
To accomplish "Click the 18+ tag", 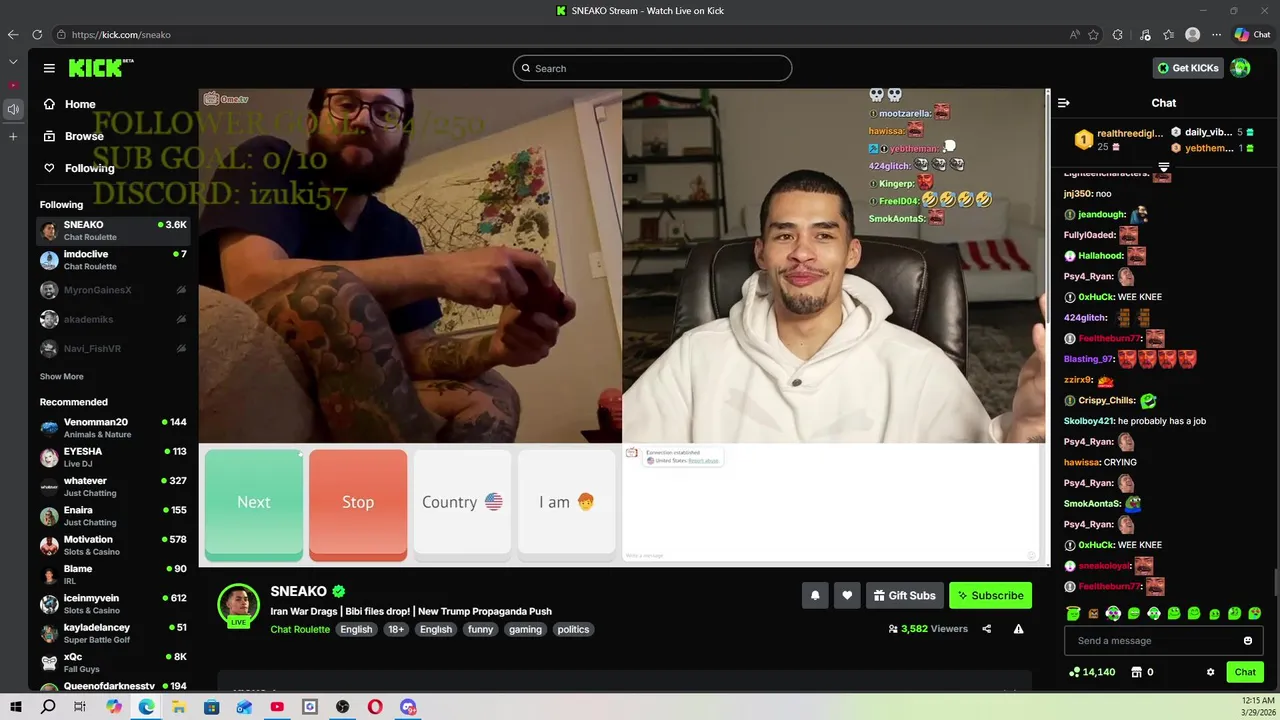I will point(396,629).
